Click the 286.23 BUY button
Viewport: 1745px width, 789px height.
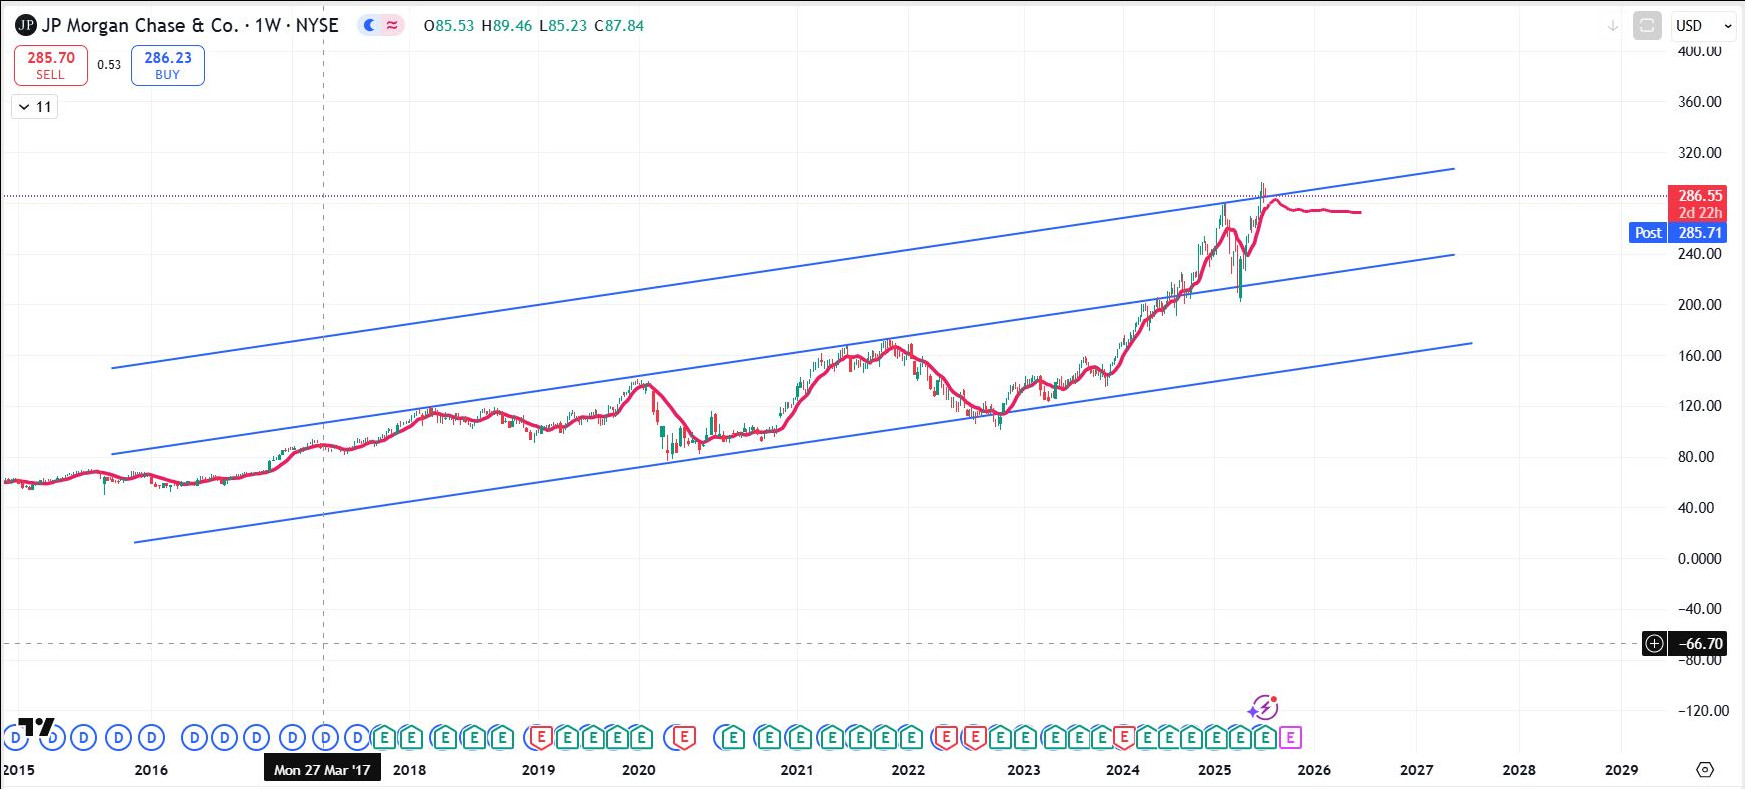click(168, 65)
